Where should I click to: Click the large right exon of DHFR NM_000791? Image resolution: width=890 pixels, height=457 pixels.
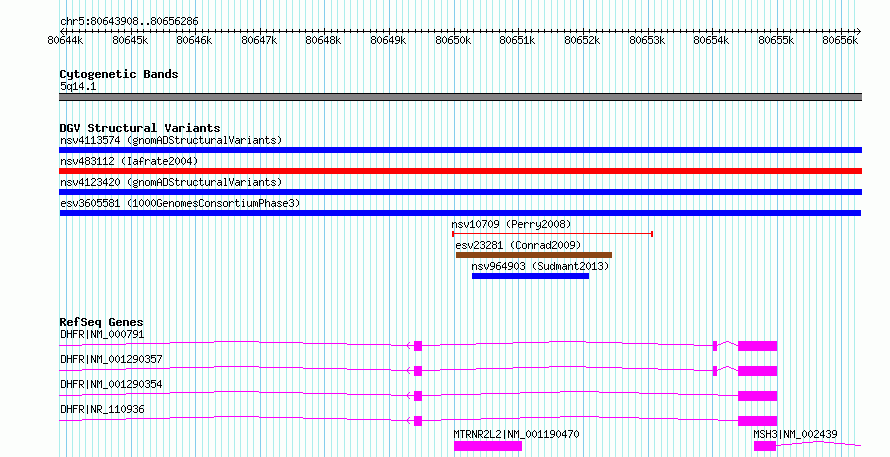pos(757,346)
